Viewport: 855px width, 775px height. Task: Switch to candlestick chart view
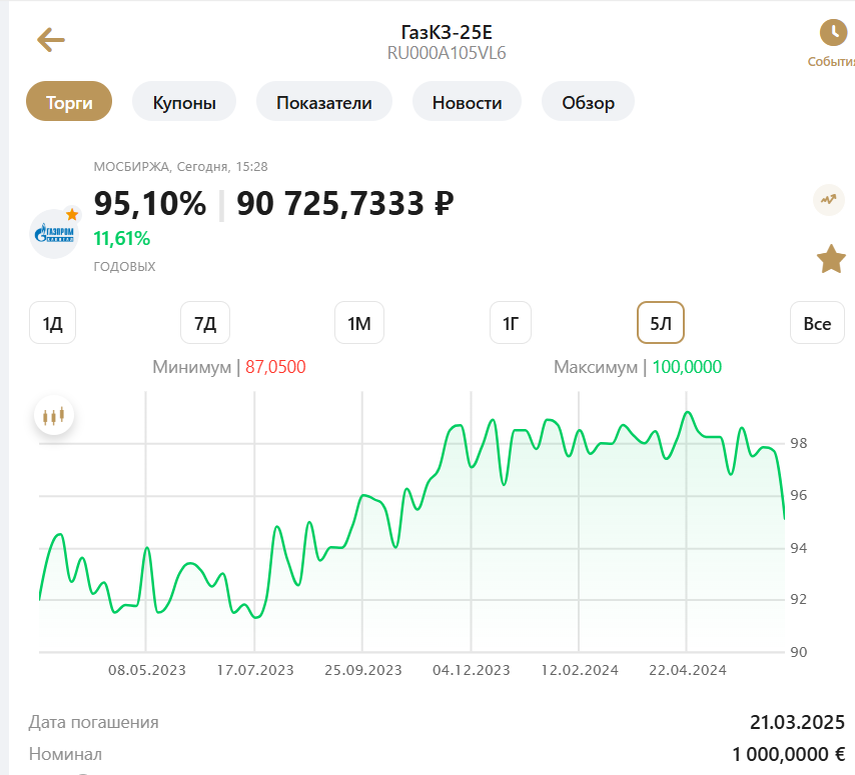point(53,416)
